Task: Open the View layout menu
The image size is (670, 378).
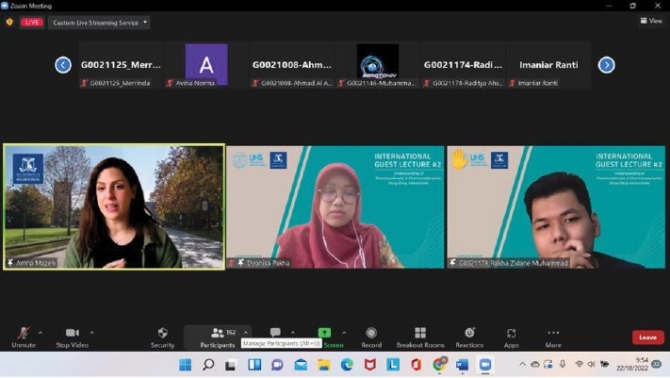Action: pyautogui.click(x=651, y=21)
